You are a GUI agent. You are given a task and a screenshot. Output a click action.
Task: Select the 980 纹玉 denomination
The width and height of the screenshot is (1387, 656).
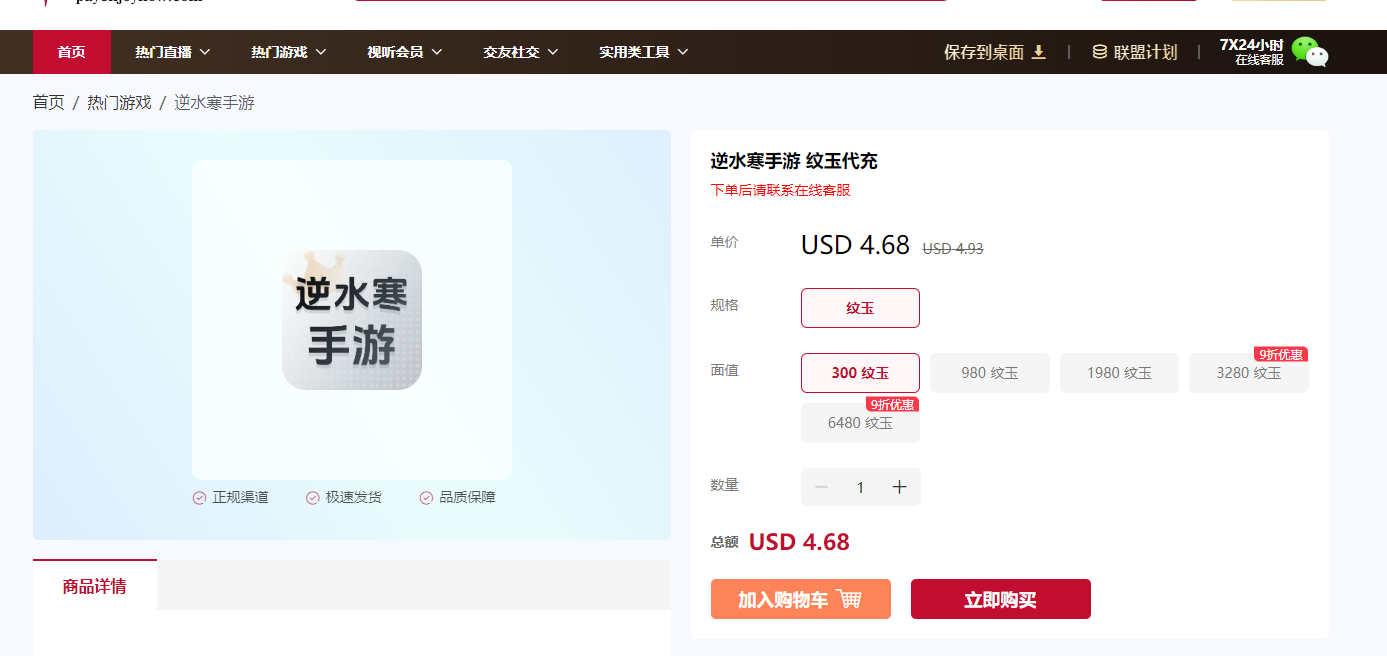989,373
